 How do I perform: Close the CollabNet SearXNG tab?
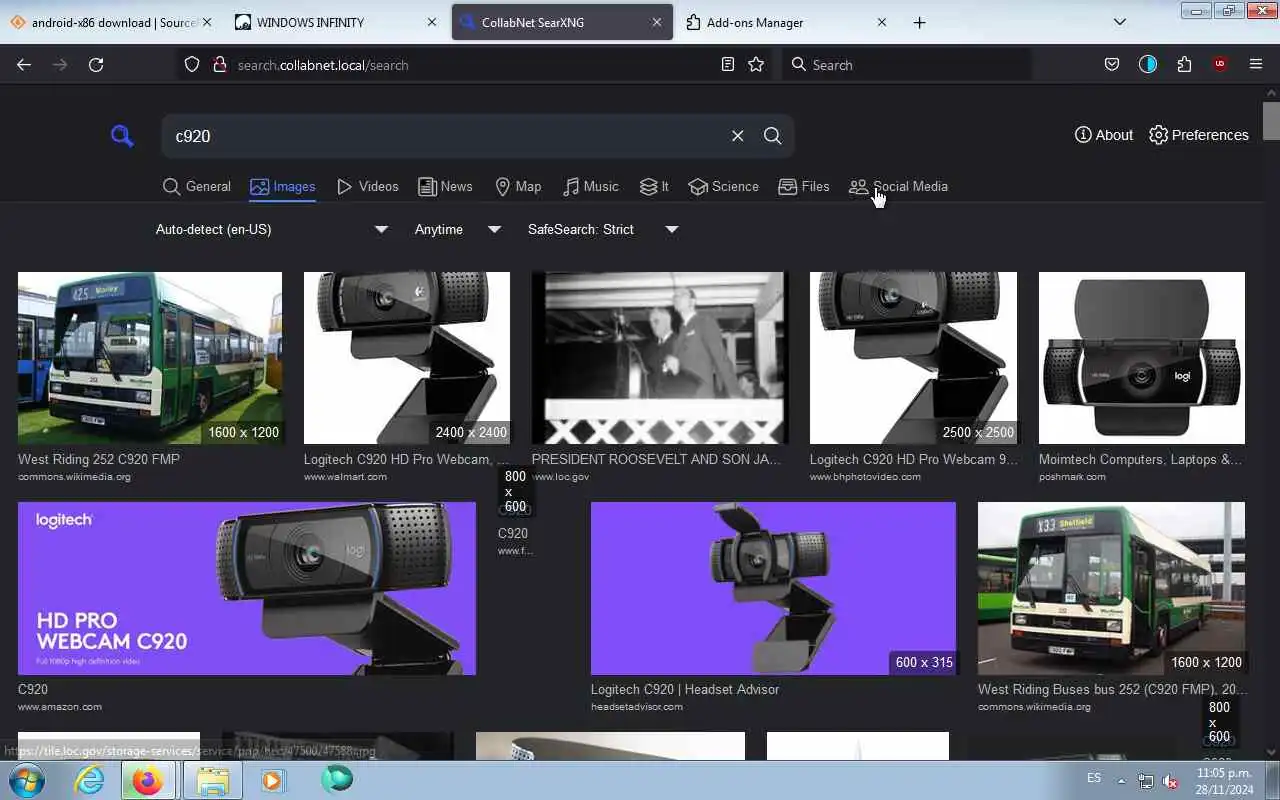(657, 22)
